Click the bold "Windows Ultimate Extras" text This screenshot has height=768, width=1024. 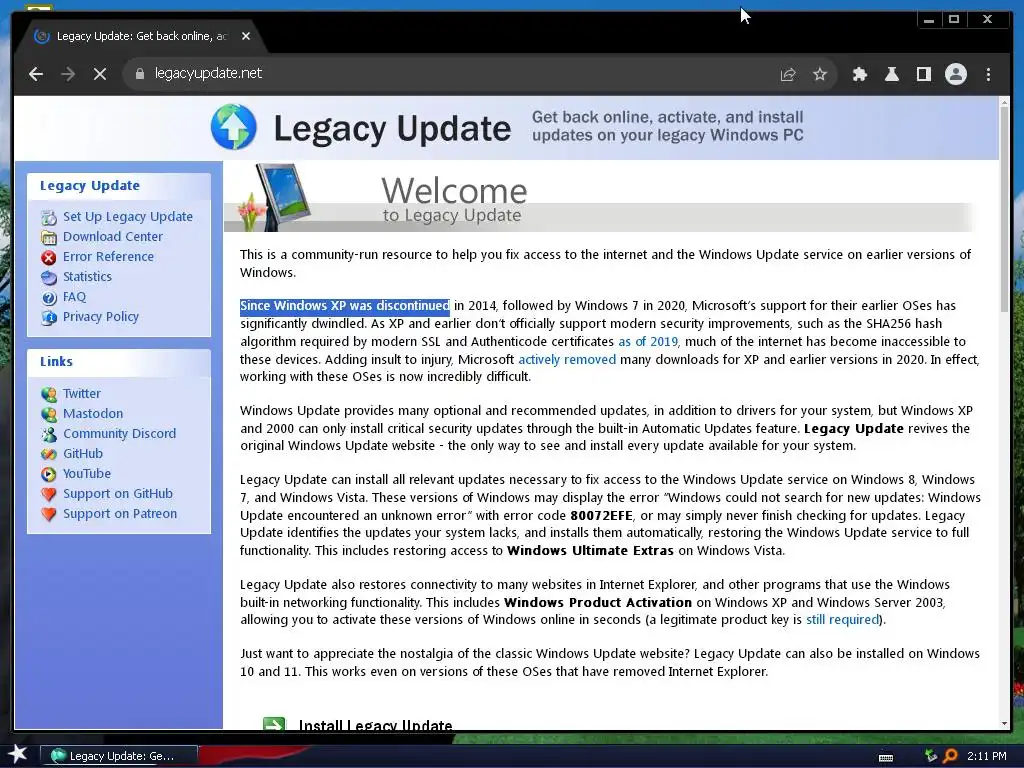pyautogui.click(x=590, y=551)
